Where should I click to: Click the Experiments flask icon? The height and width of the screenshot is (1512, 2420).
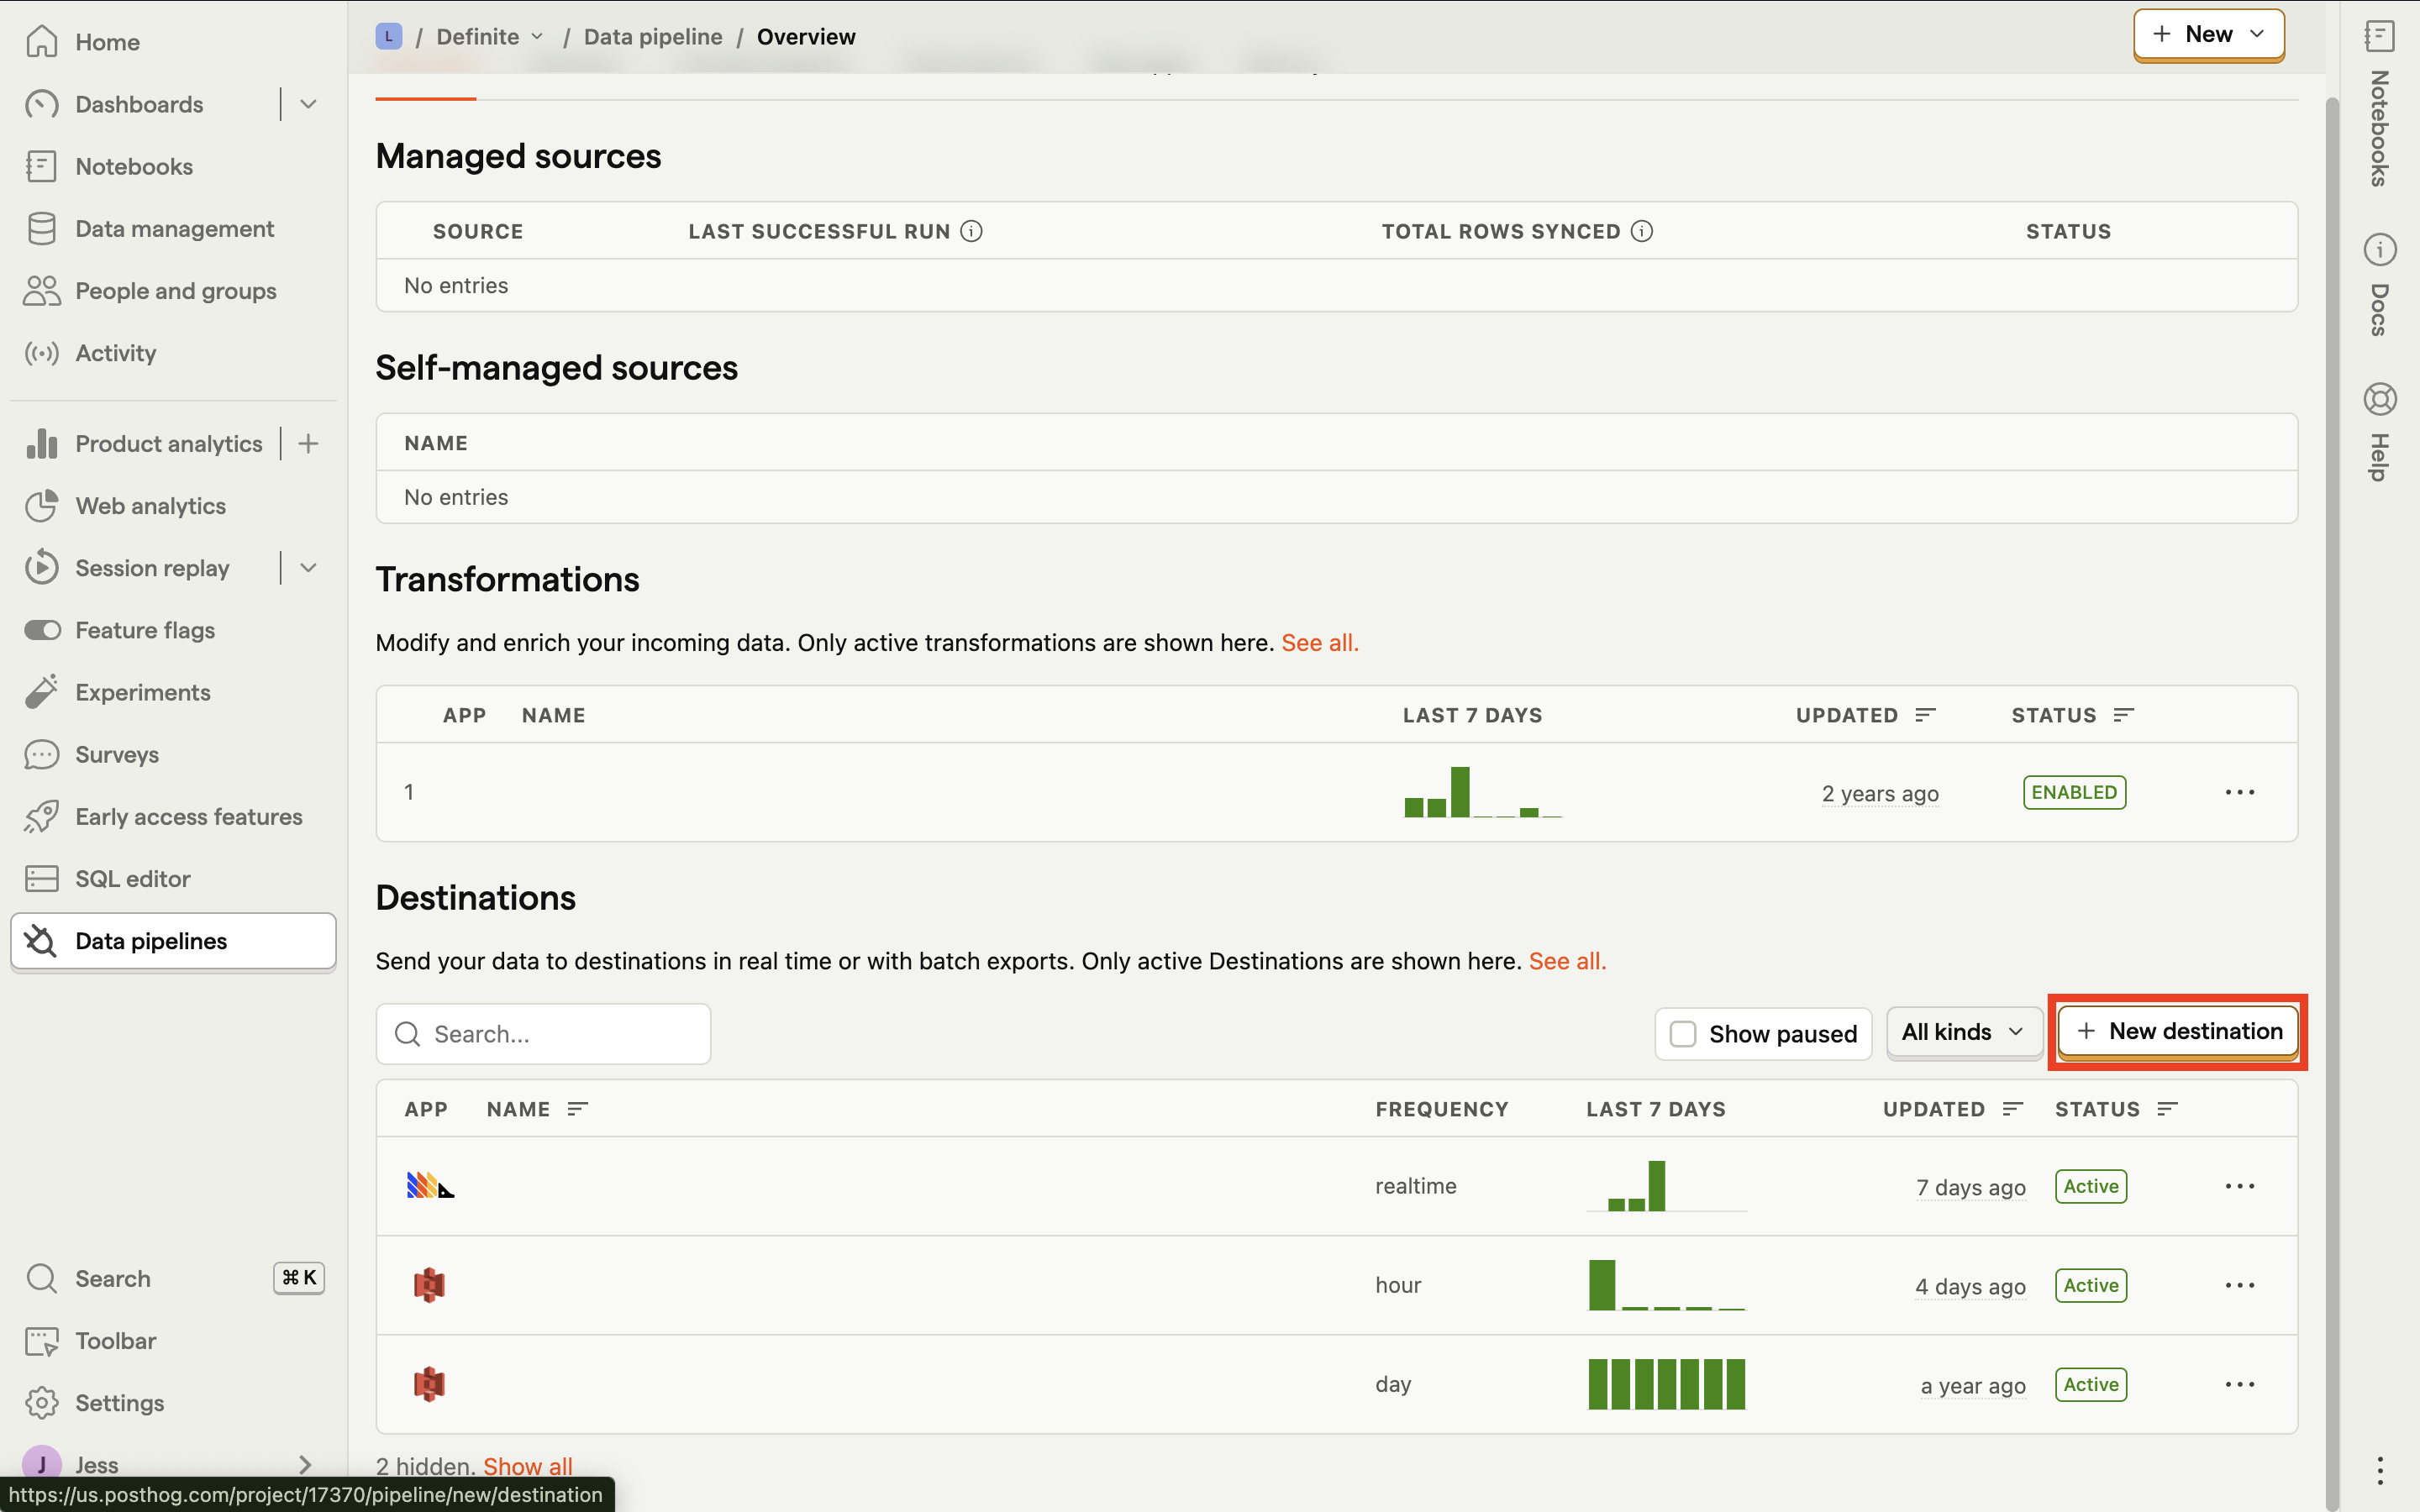41,692
